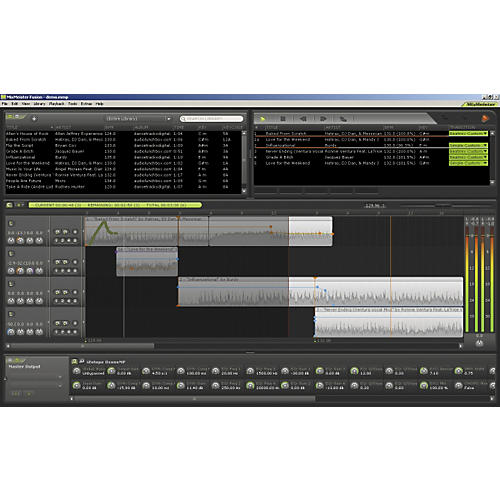Jump to previous track using back arrow

[x=303, y=119]
